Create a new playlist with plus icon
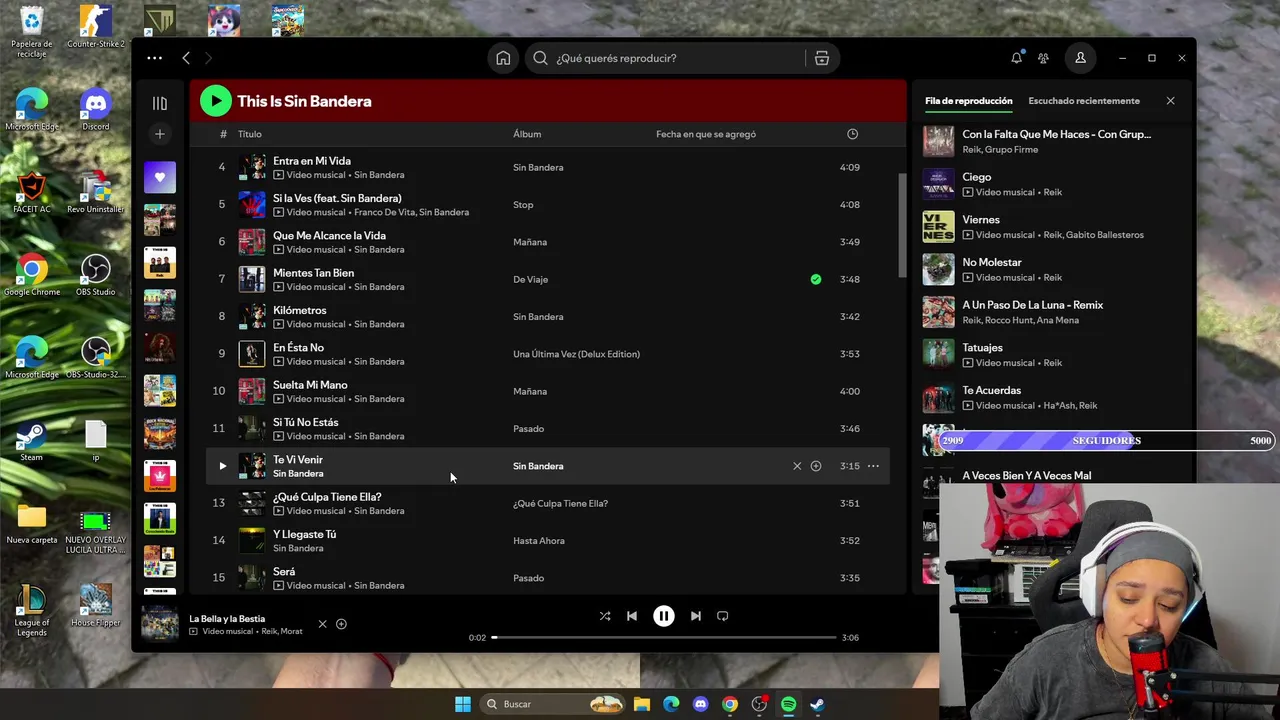This screenshot has width=1280, height=720. point(159,133)
